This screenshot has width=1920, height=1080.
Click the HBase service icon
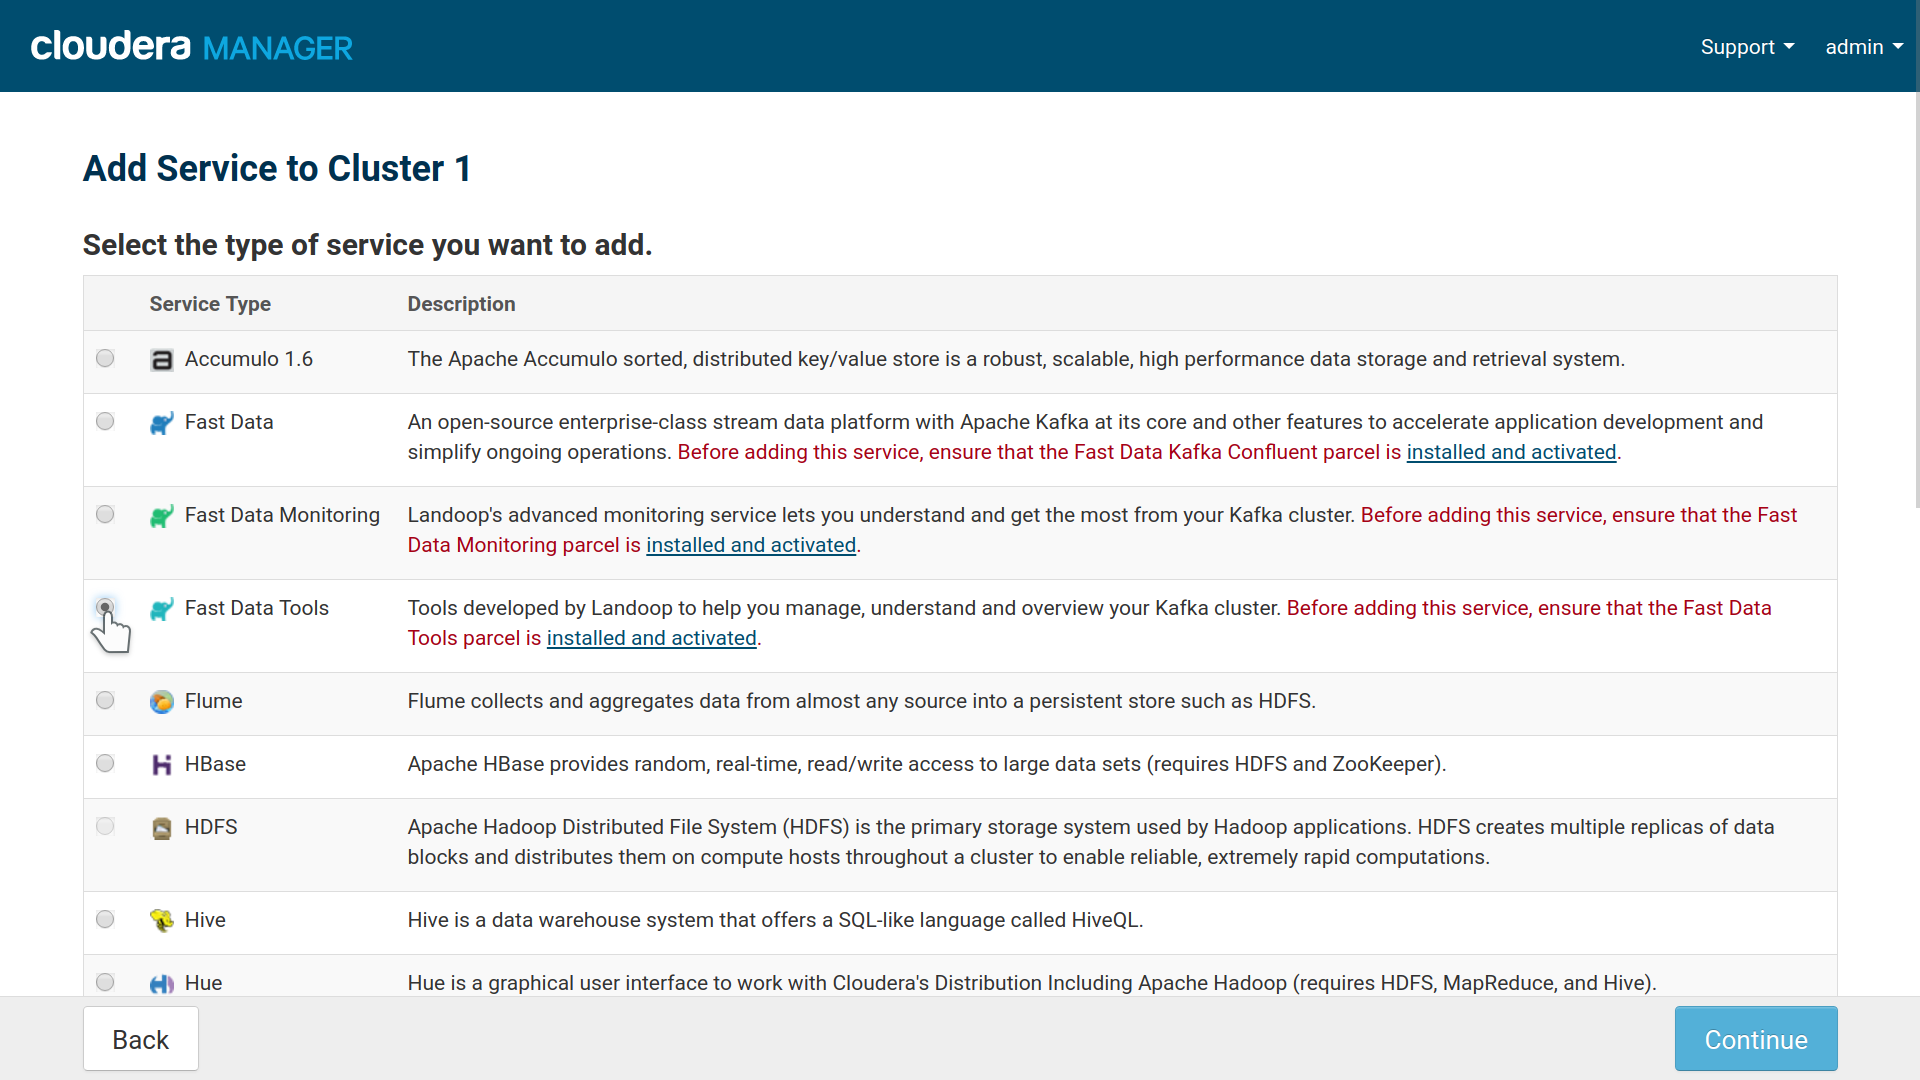pos(161,765)
